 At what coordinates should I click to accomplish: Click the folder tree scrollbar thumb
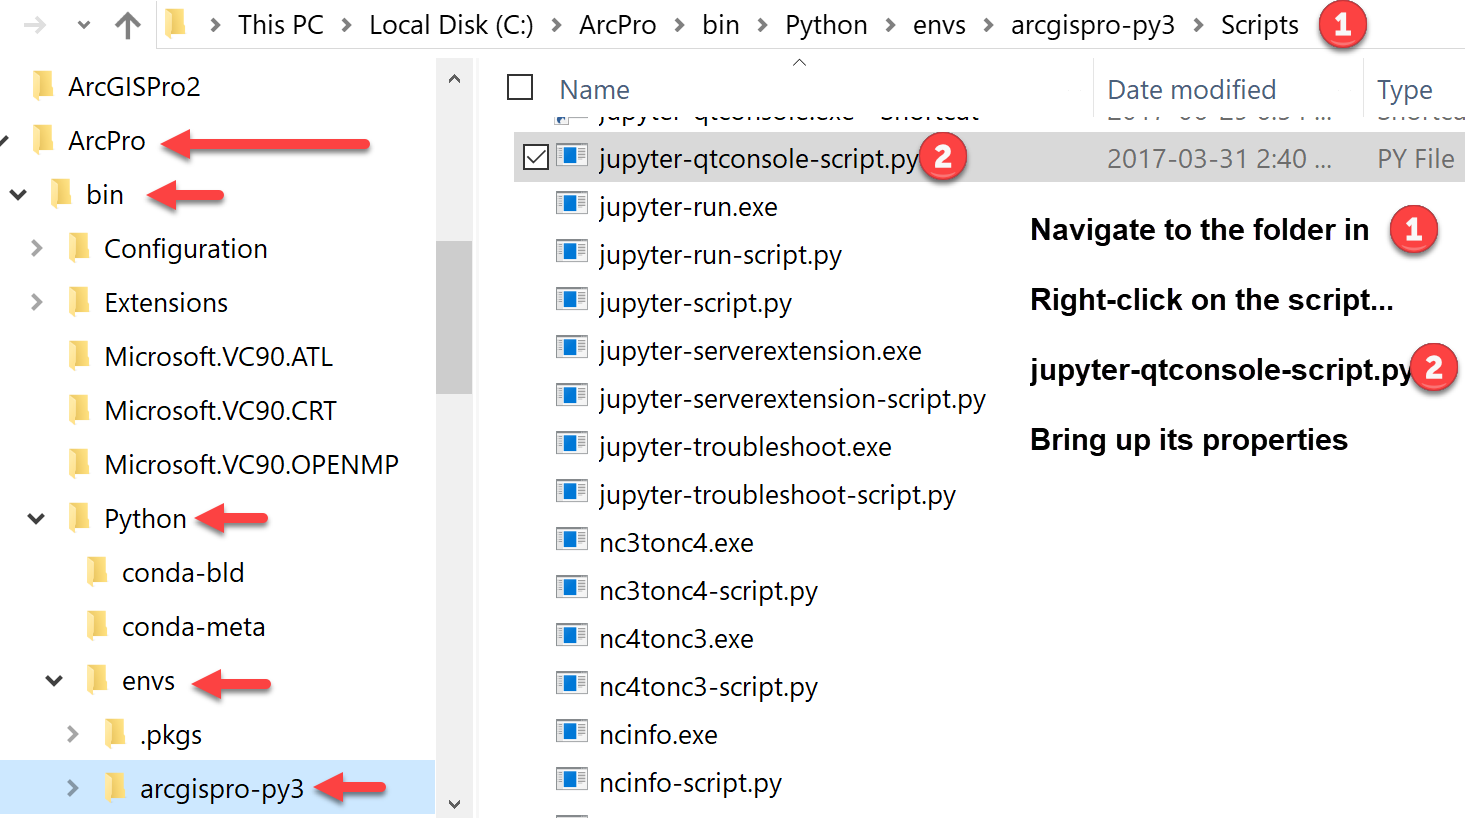pos(454,317)
